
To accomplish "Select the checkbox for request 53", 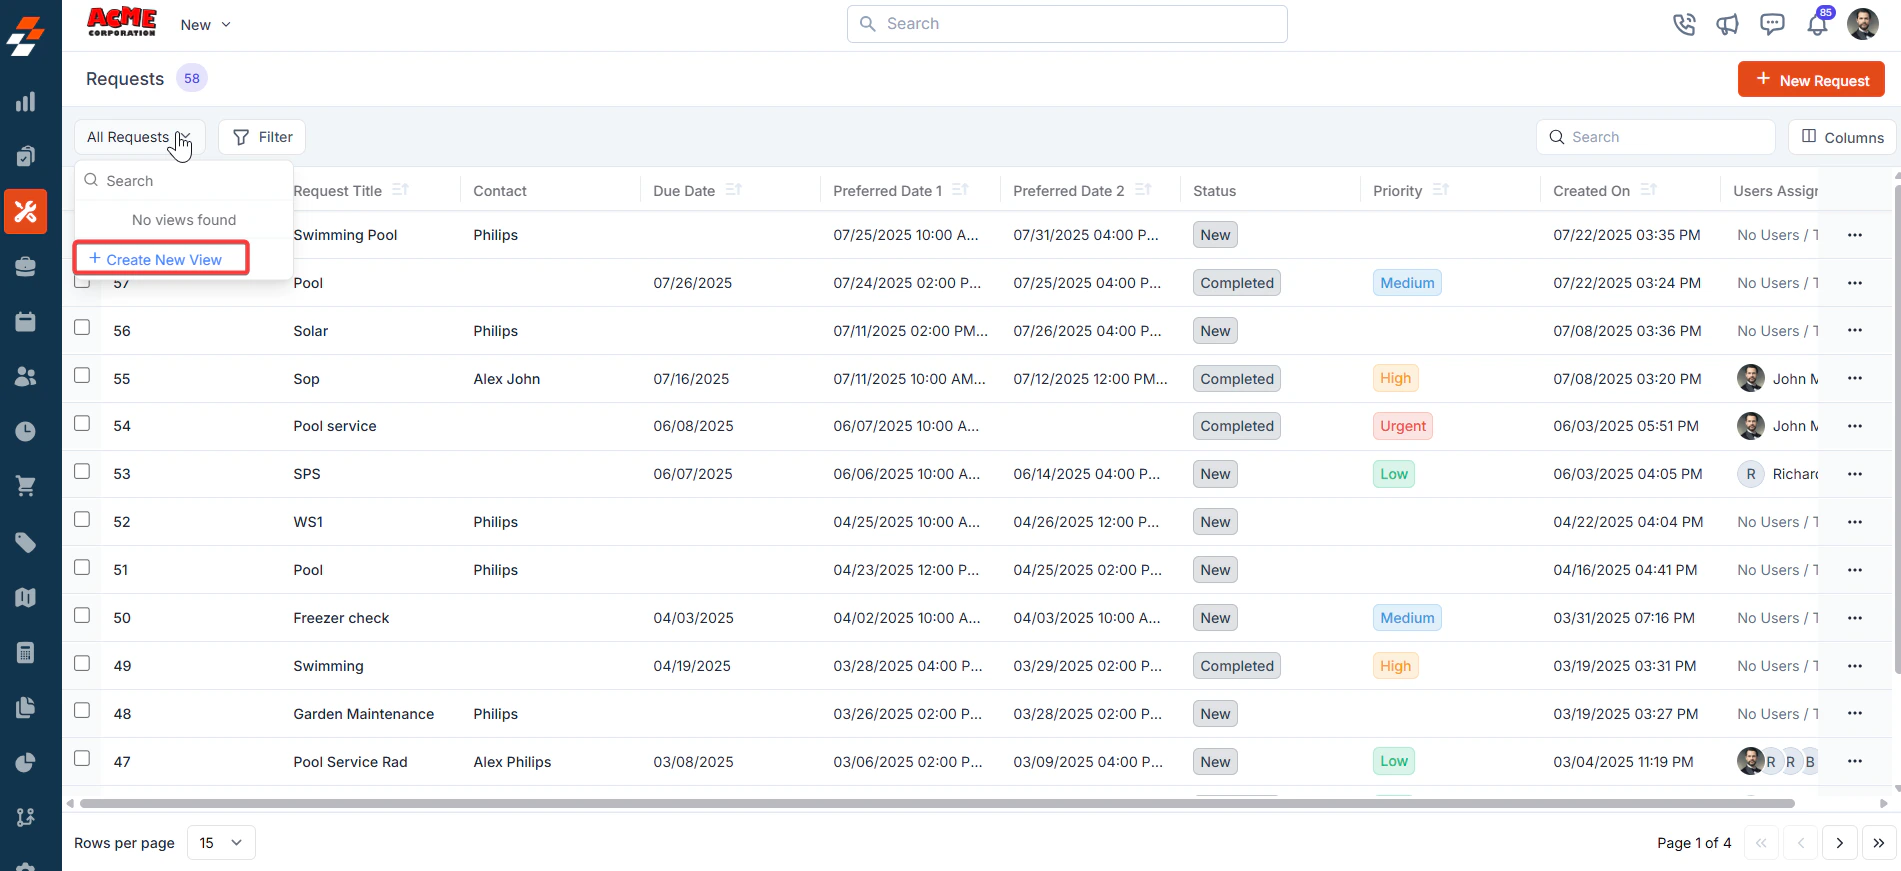I will (82, 472).
